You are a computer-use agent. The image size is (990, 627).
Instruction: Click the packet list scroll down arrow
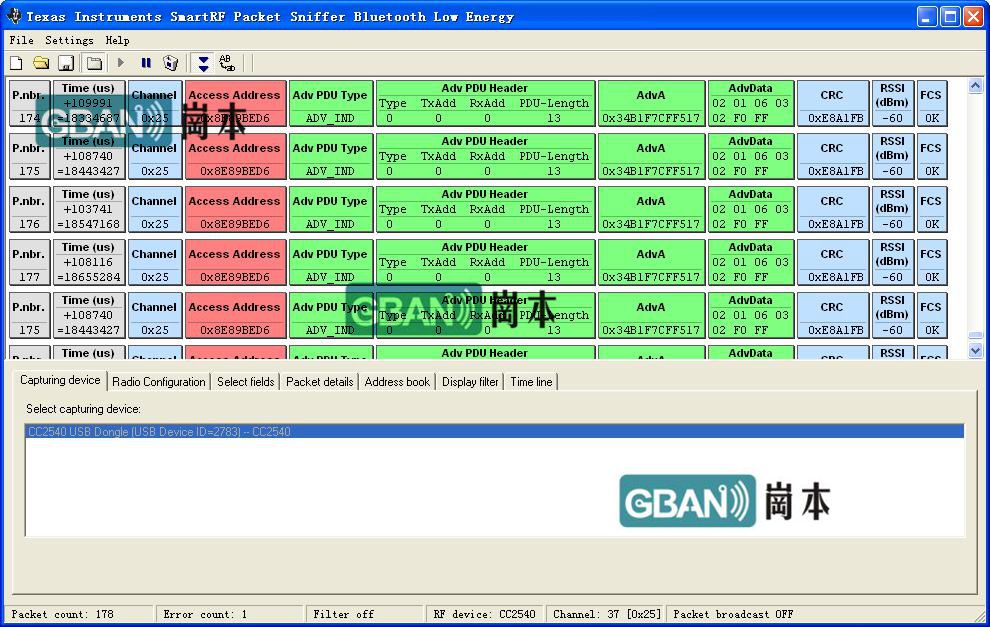pos(975,350)
